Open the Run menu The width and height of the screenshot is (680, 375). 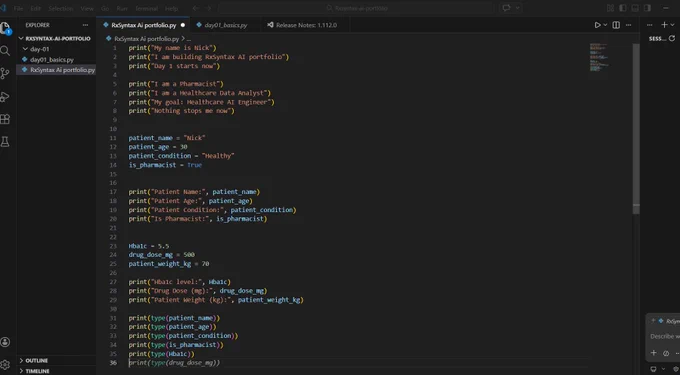pyautogui.click(x=122, y=8)
